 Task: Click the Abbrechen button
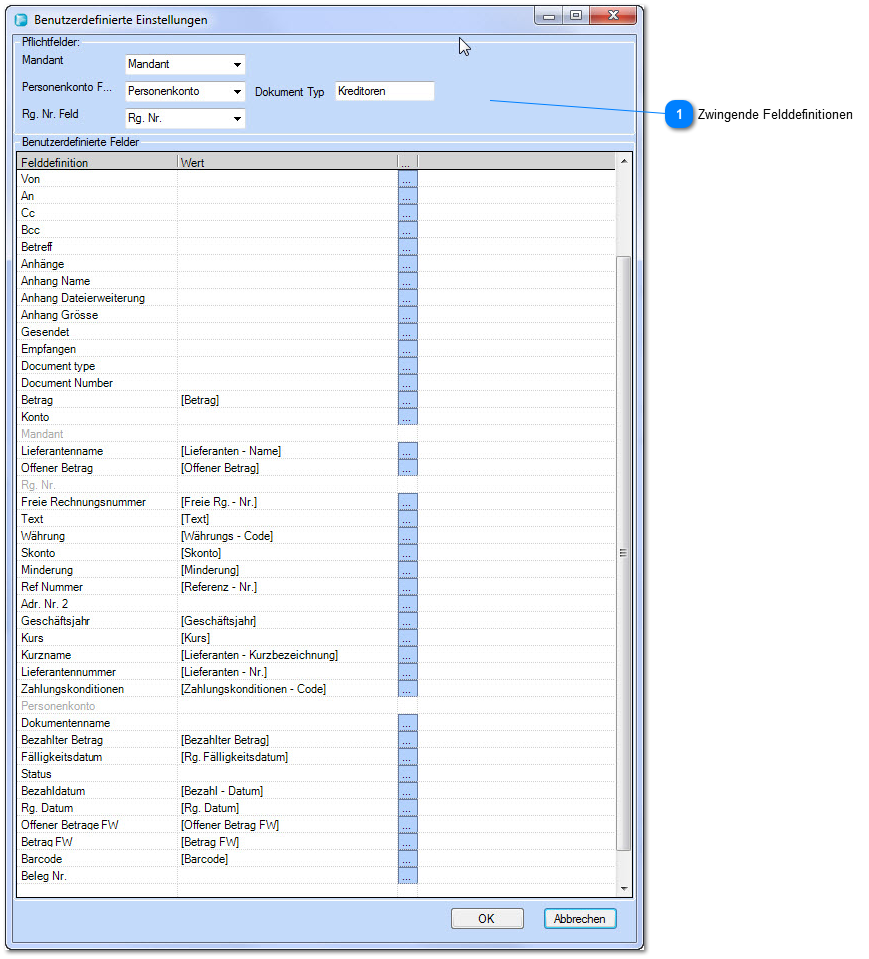coord(580,919)
